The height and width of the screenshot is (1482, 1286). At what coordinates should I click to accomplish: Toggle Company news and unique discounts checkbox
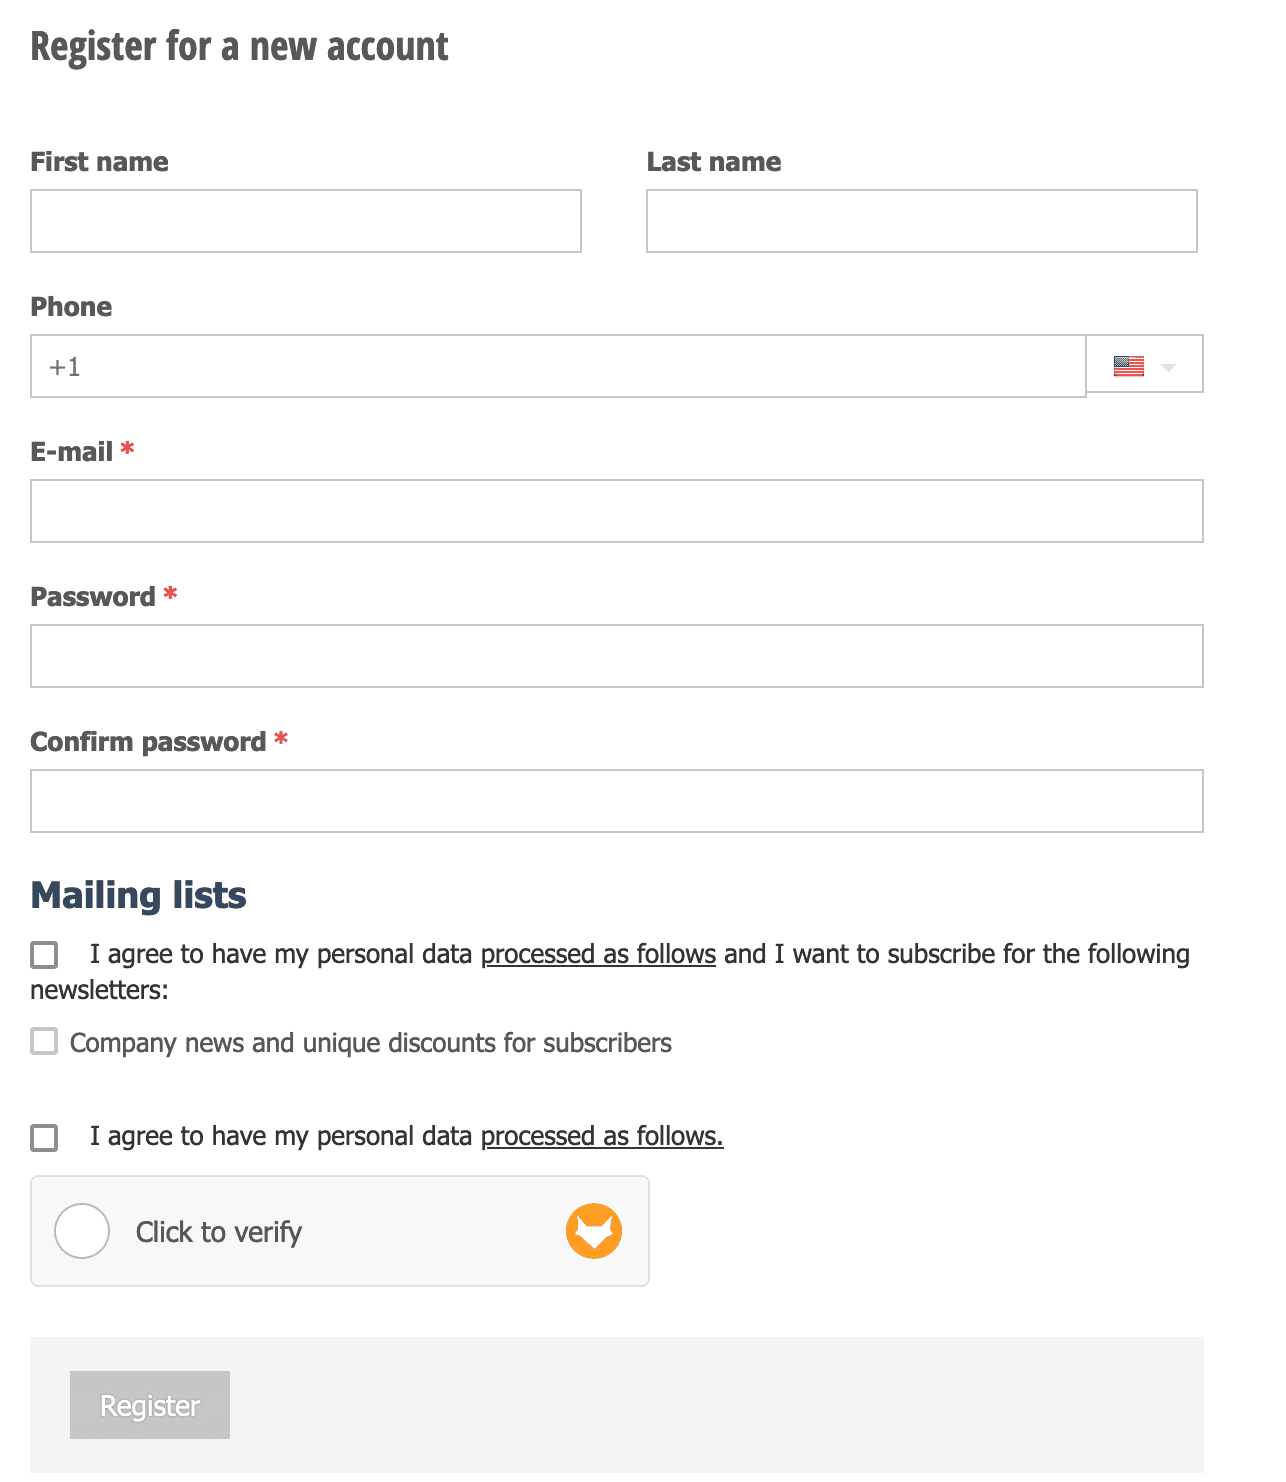pos(44,1041)
